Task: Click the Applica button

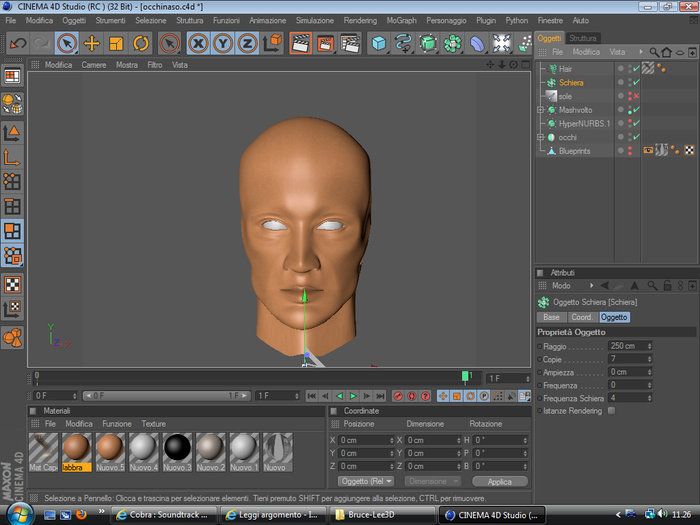Action: click(499, 481)
